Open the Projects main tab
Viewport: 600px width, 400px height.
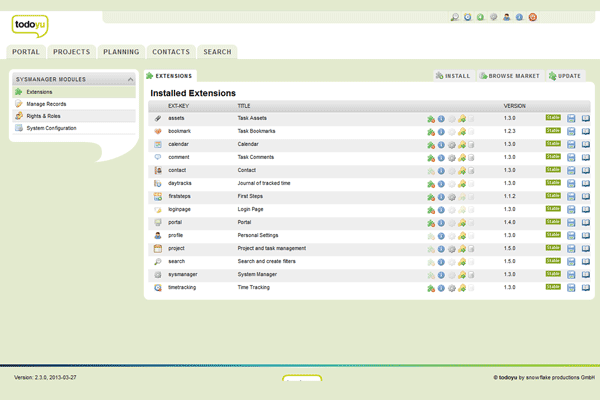tap(71, 52)
